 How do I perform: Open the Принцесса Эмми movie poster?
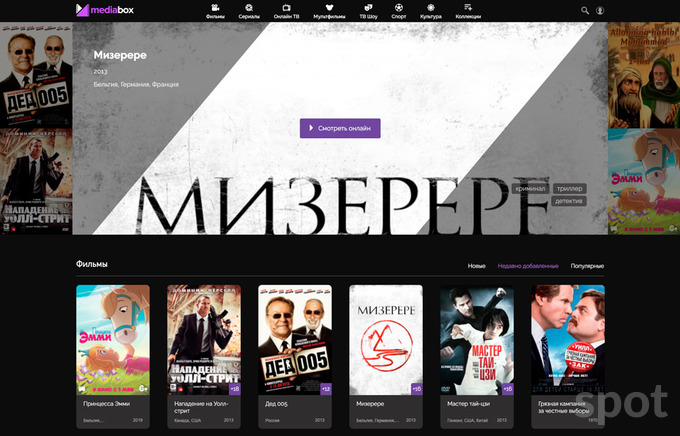coord(113,340)
